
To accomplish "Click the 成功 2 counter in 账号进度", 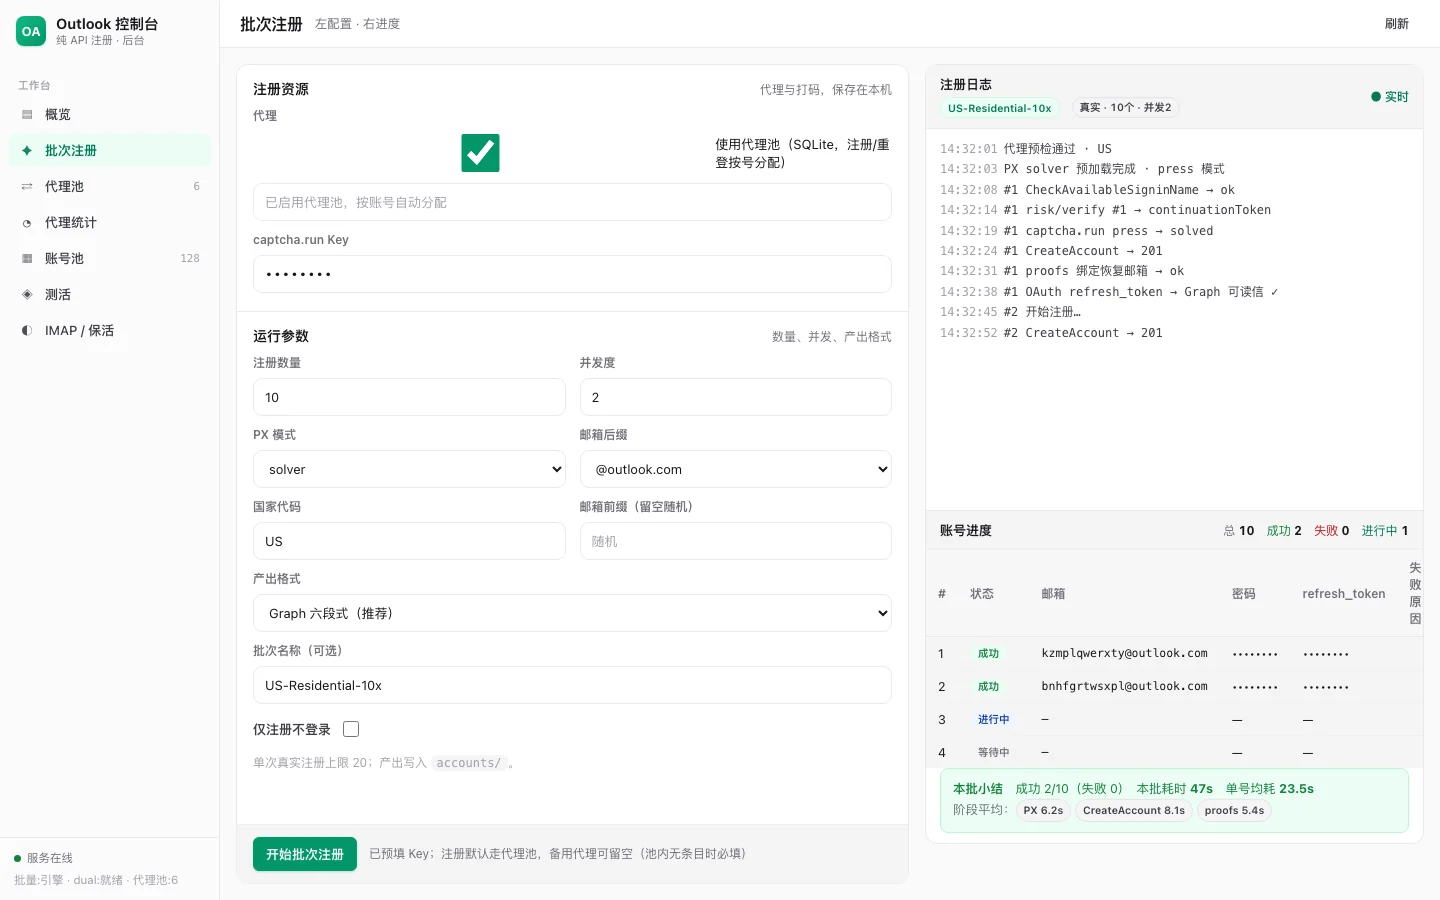I will tap(1284, 531).
